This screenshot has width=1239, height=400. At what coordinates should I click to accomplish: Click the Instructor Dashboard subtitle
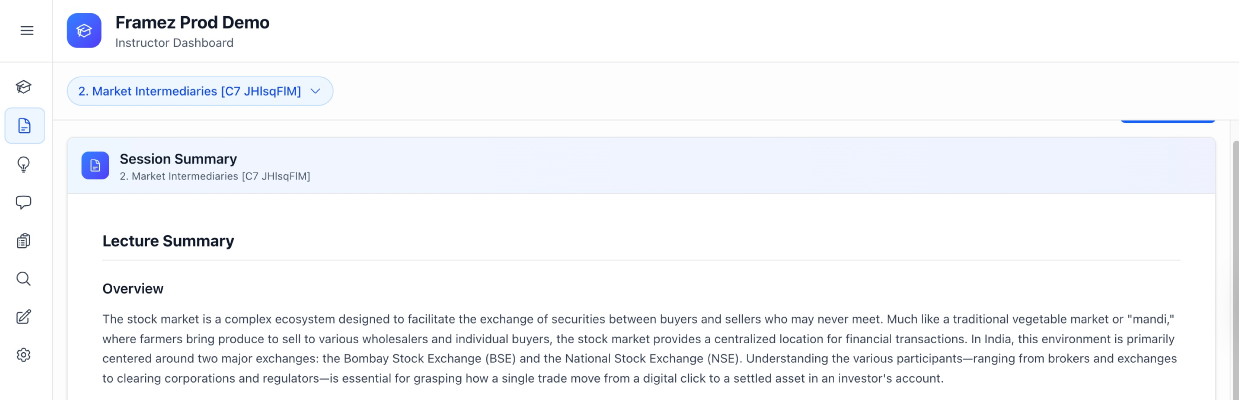pos(174,43)
